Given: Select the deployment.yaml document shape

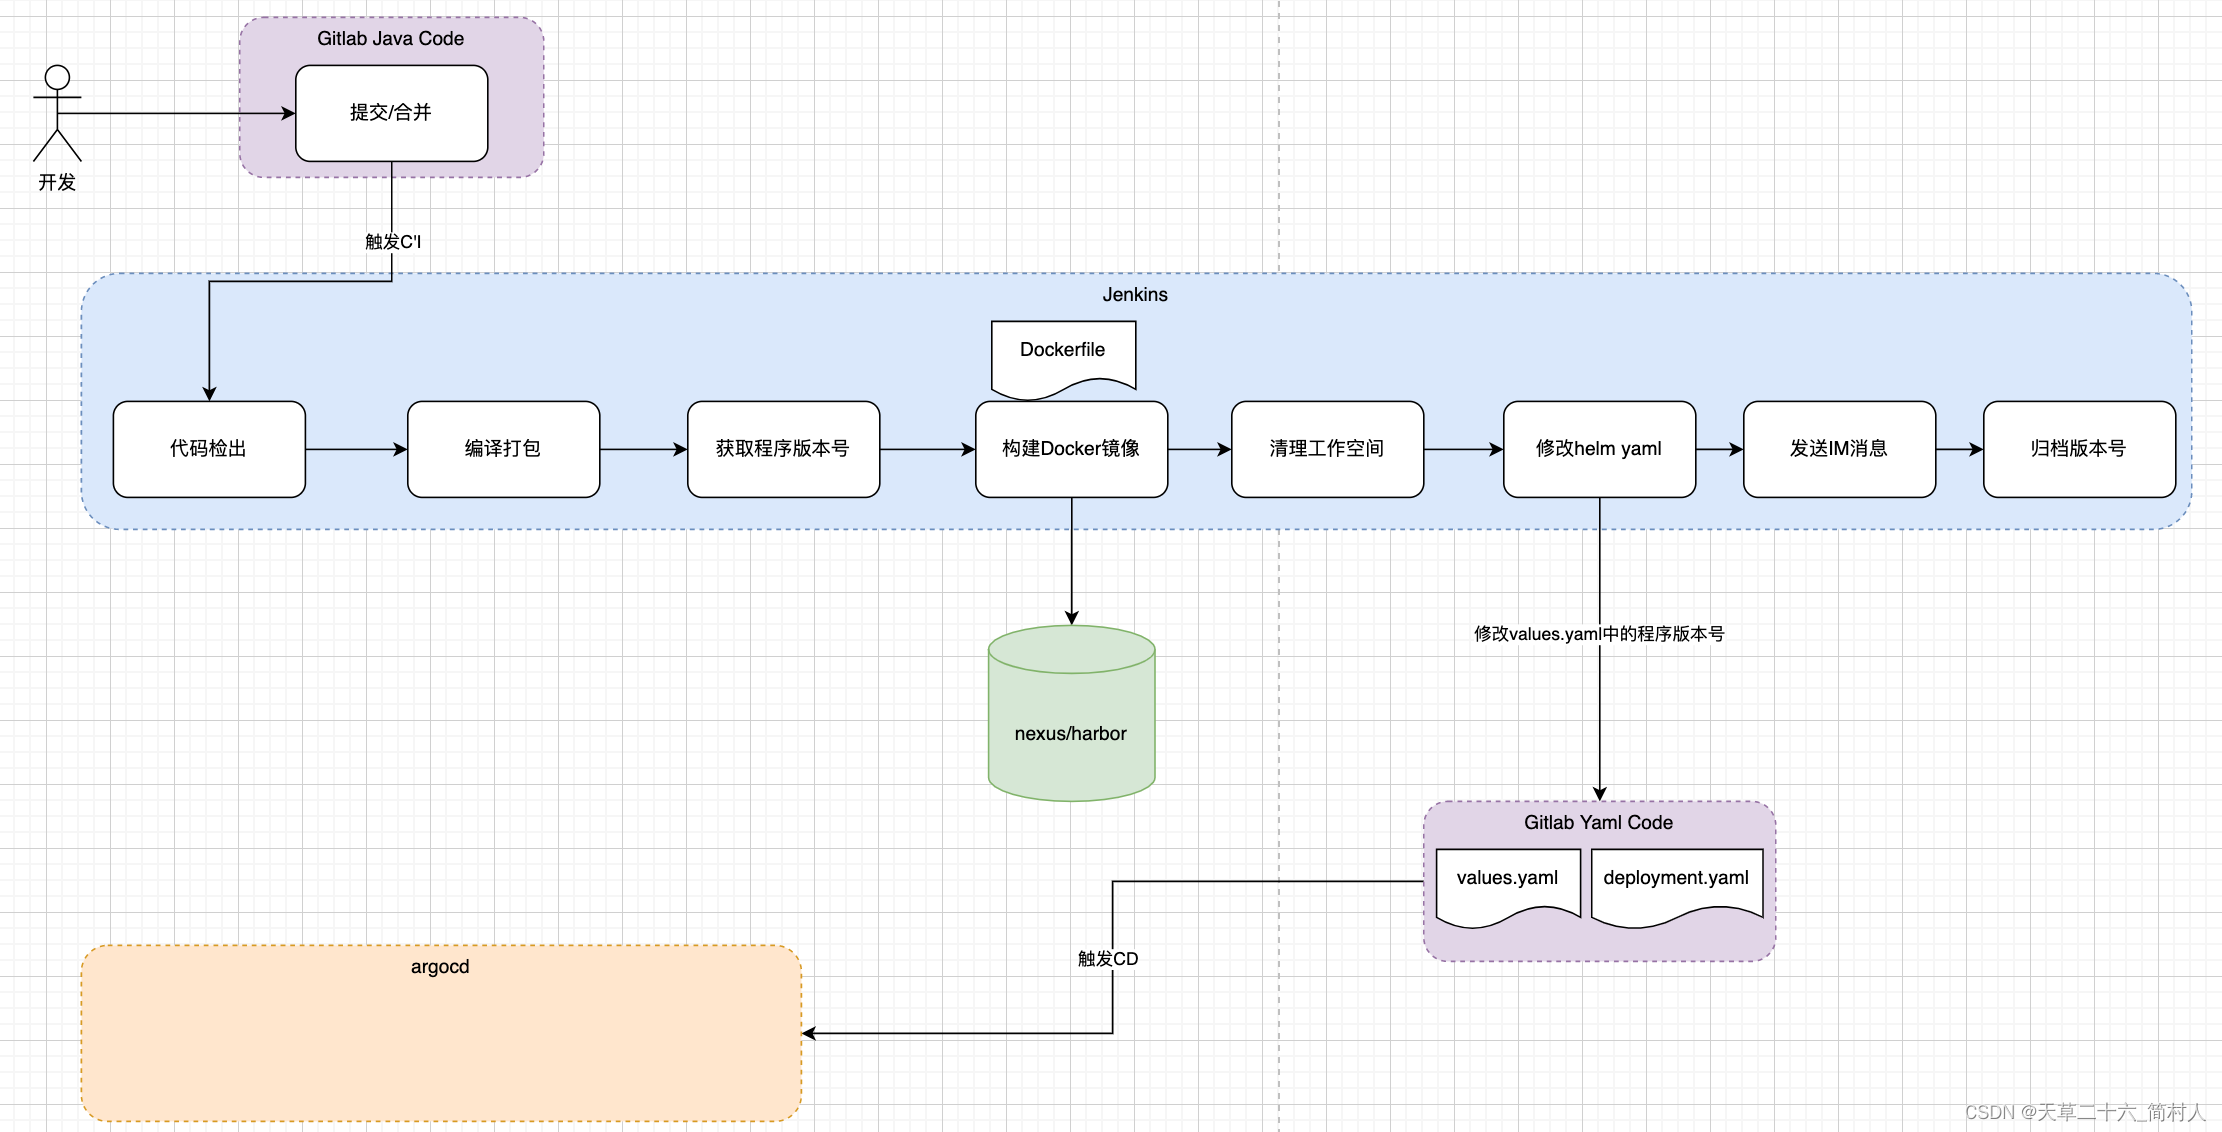Looking at the screenshot, I should (x=1677, y=887).
